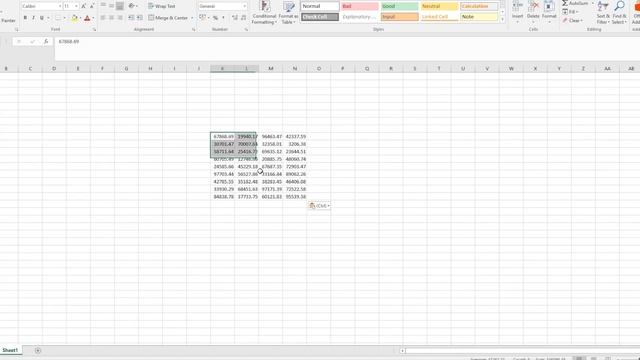
Task: Apply the yellow Fill Color bucket
Action: pos(74,18)
